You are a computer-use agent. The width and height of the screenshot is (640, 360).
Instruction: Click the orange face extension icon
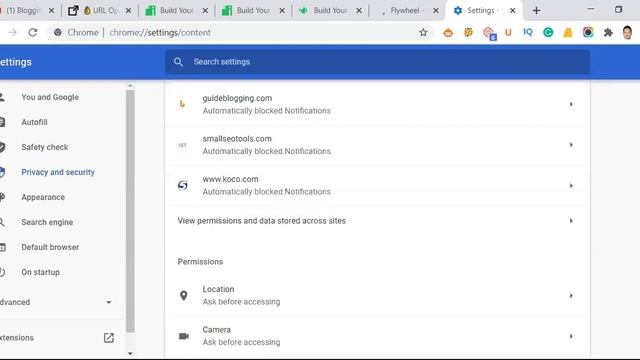tap(448, 33)
